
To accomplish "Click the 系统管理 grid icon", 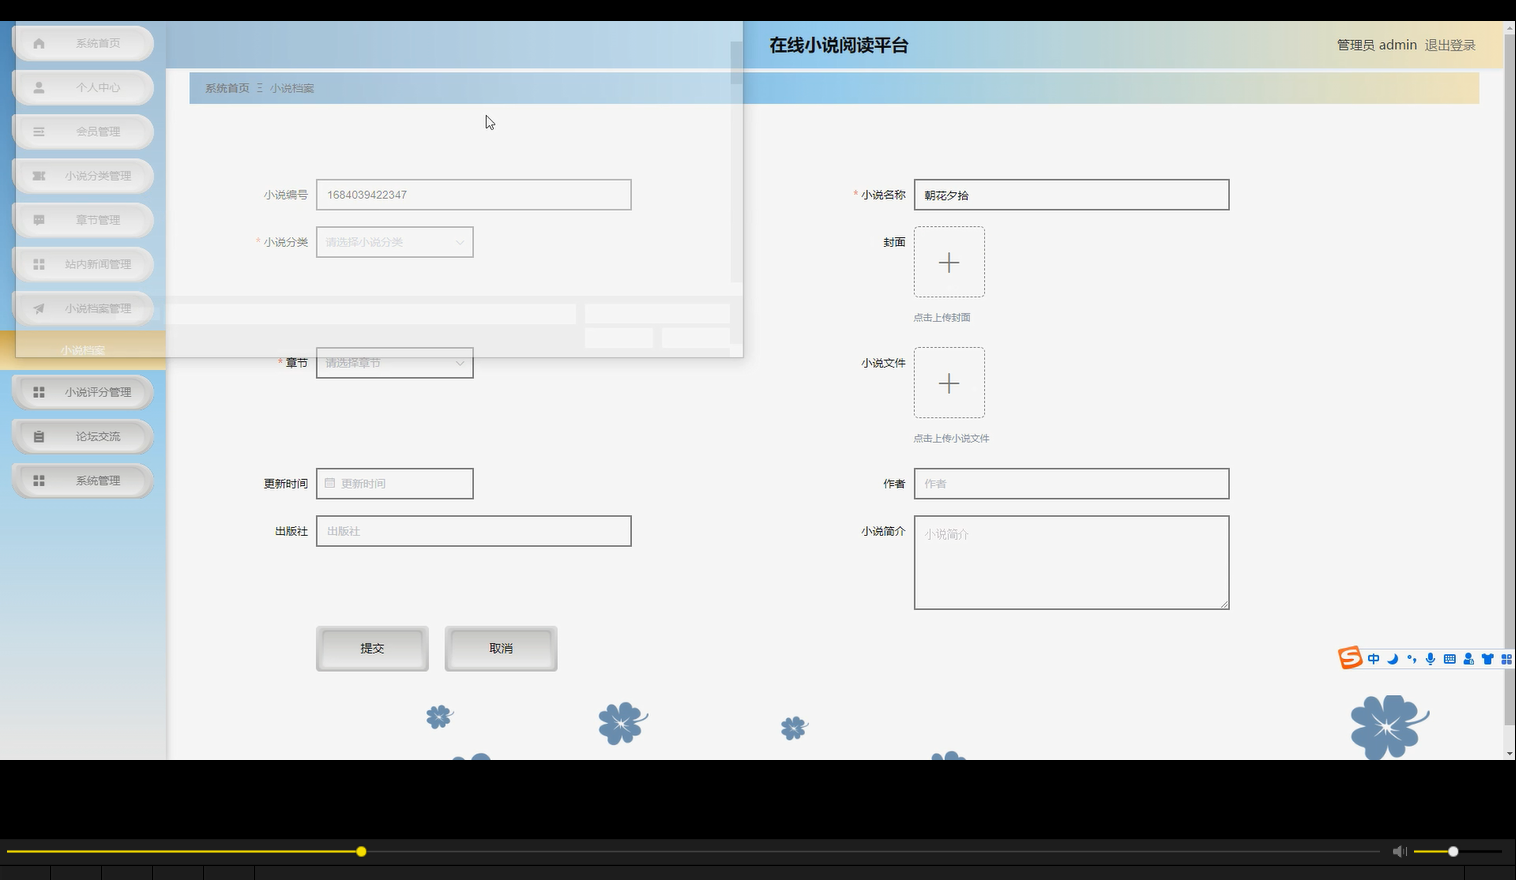I will coord(39,480).
